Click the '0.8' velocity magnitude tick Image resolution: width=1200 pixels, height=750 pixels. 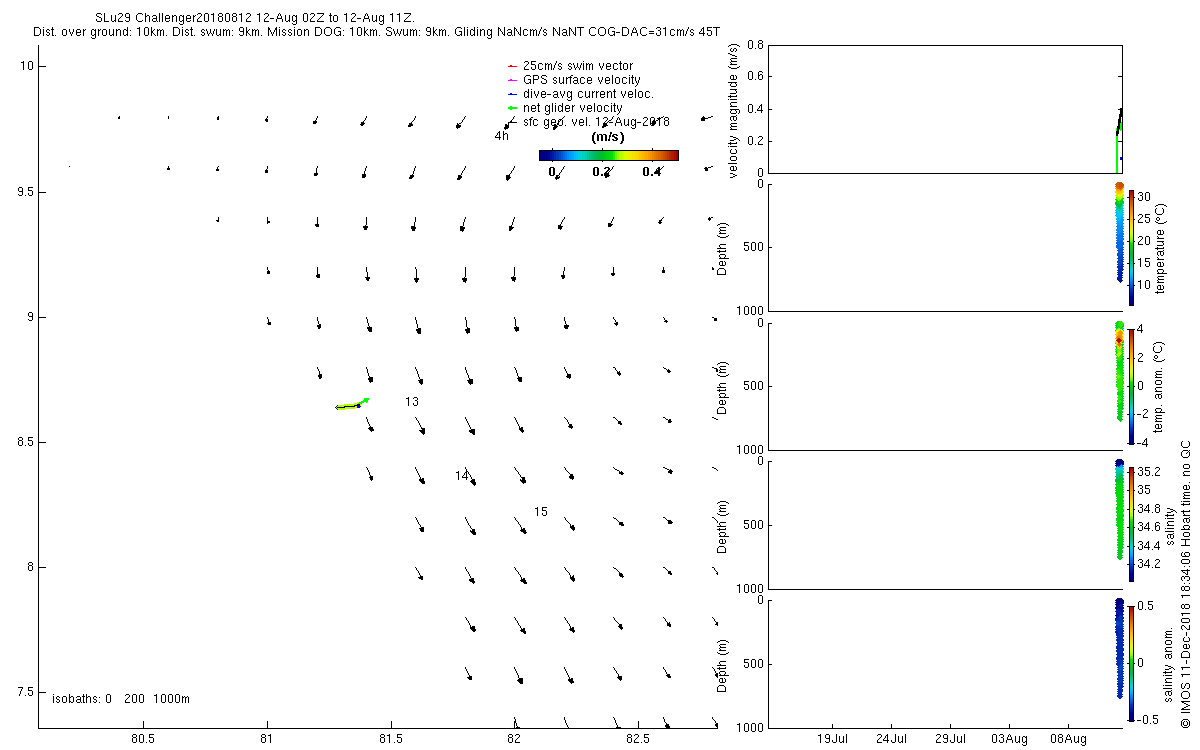click(755, 46)
